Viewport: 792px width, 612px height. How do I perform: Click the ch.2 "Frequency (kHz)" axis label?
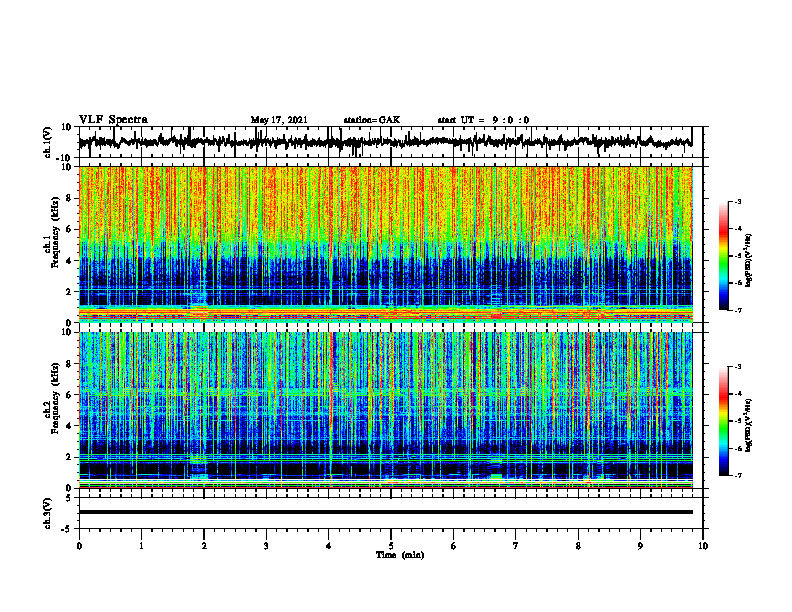tap(55, 398)
